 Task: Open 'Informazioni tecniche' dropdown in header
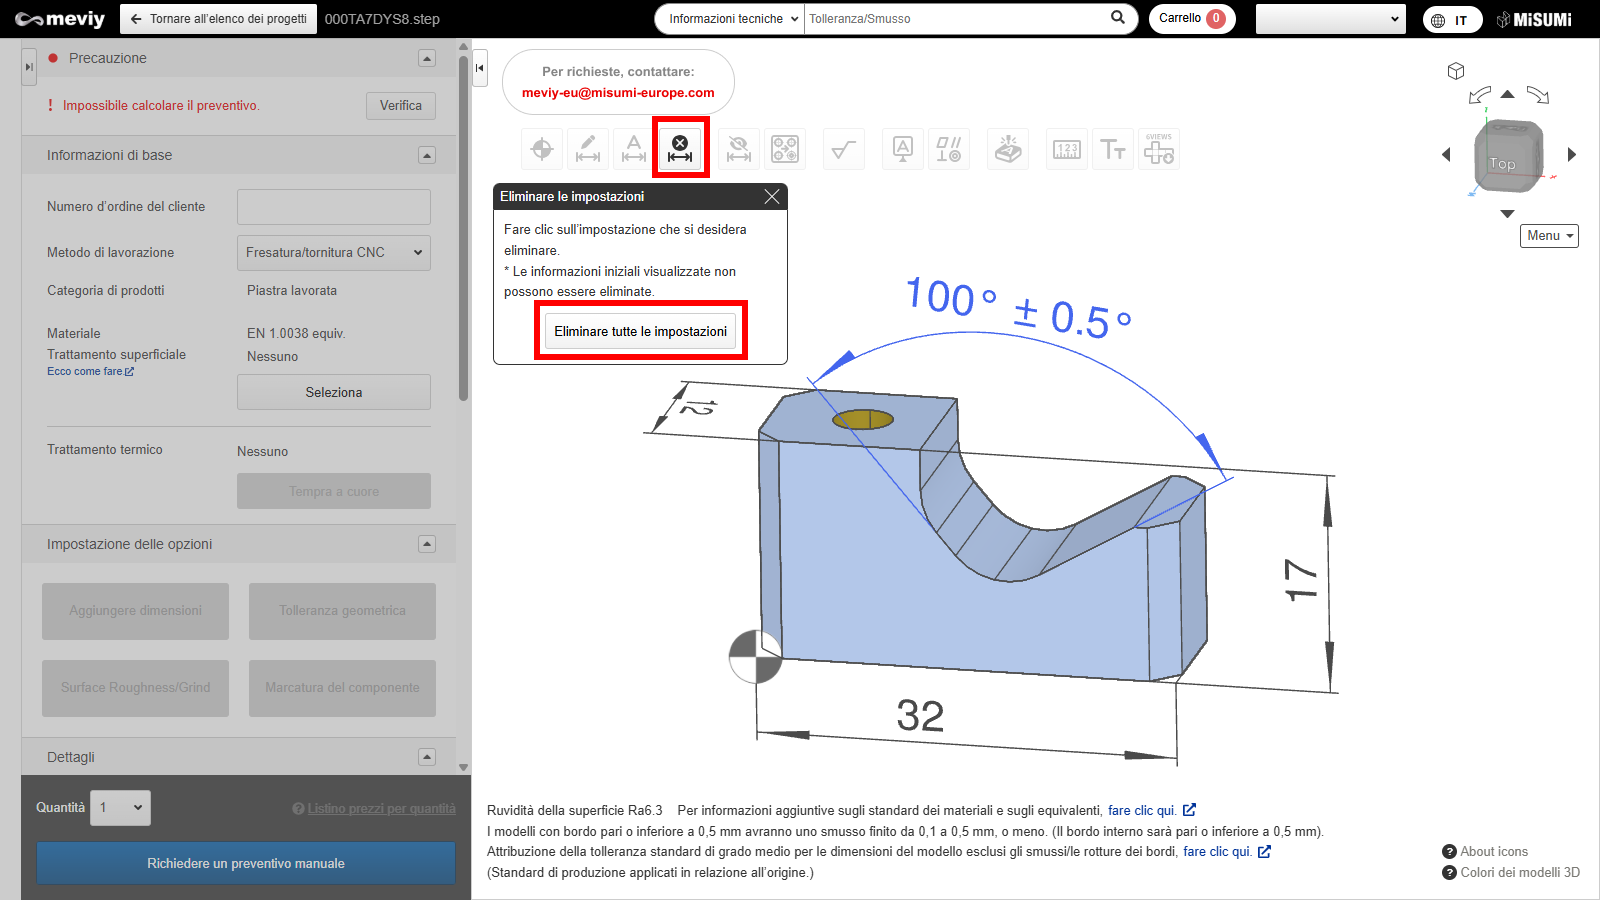tap(732, 19)
